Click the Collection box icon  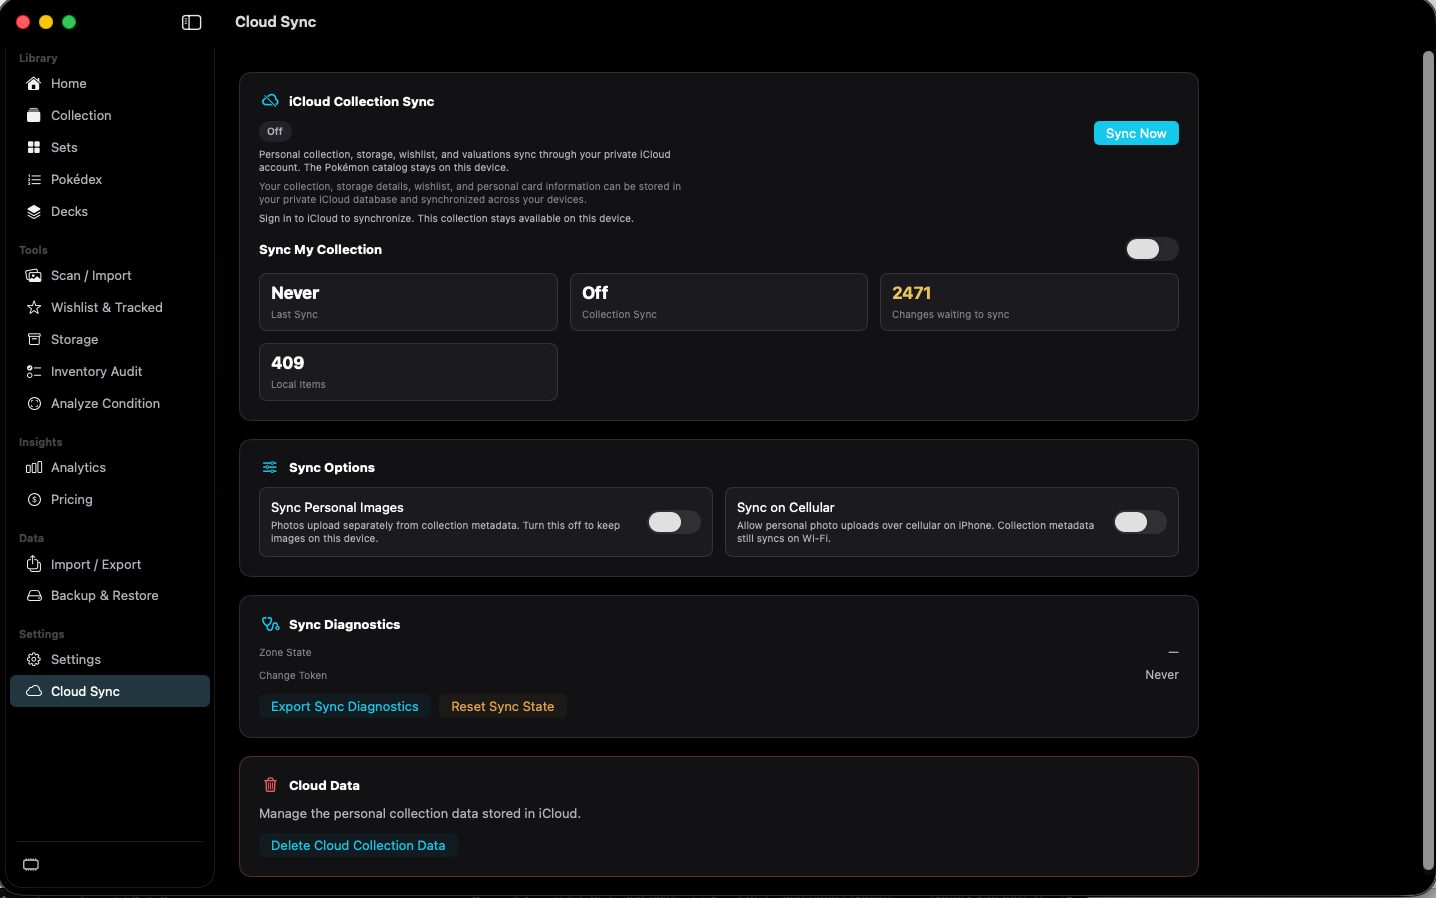pos(34,115)
